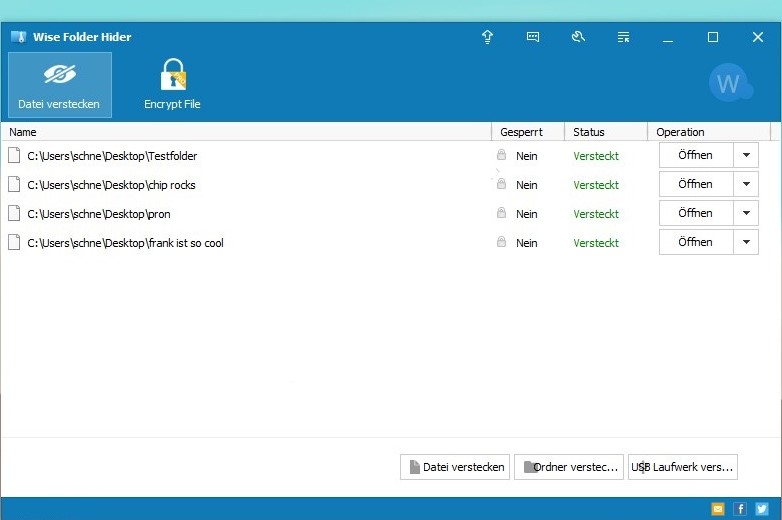Select path C:\Users\schne\Desktop\Testfolder
This screenshot has width=782, height=520.
(112, 156)
